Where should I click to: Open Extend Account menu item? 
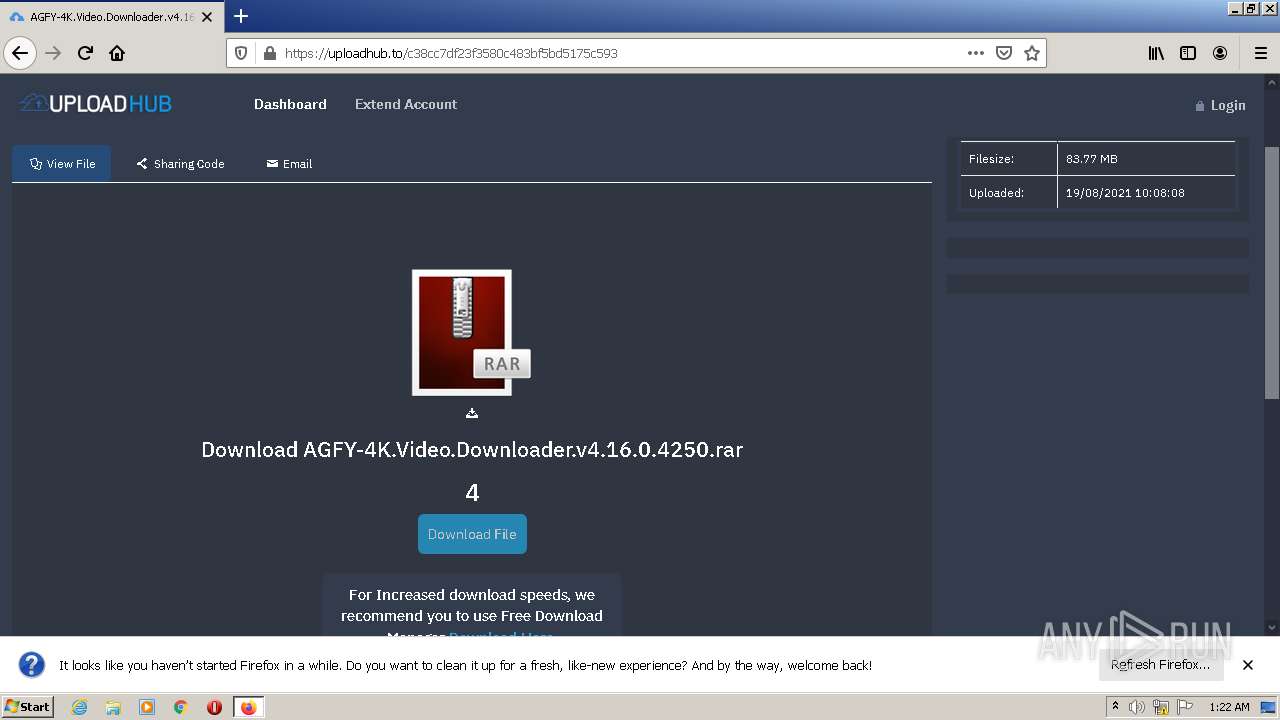point(406,104)
